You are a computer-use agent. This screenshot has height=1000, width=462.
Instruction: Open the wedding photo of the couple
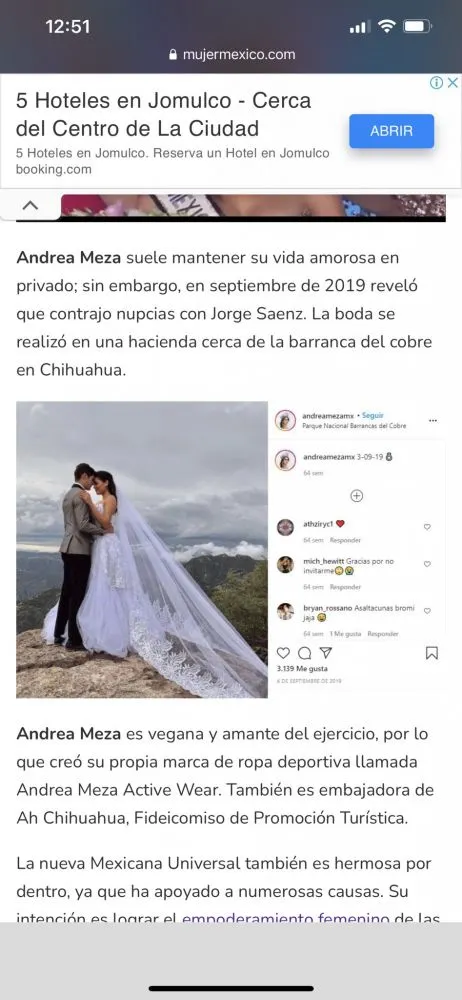click(x=142, y=549)
